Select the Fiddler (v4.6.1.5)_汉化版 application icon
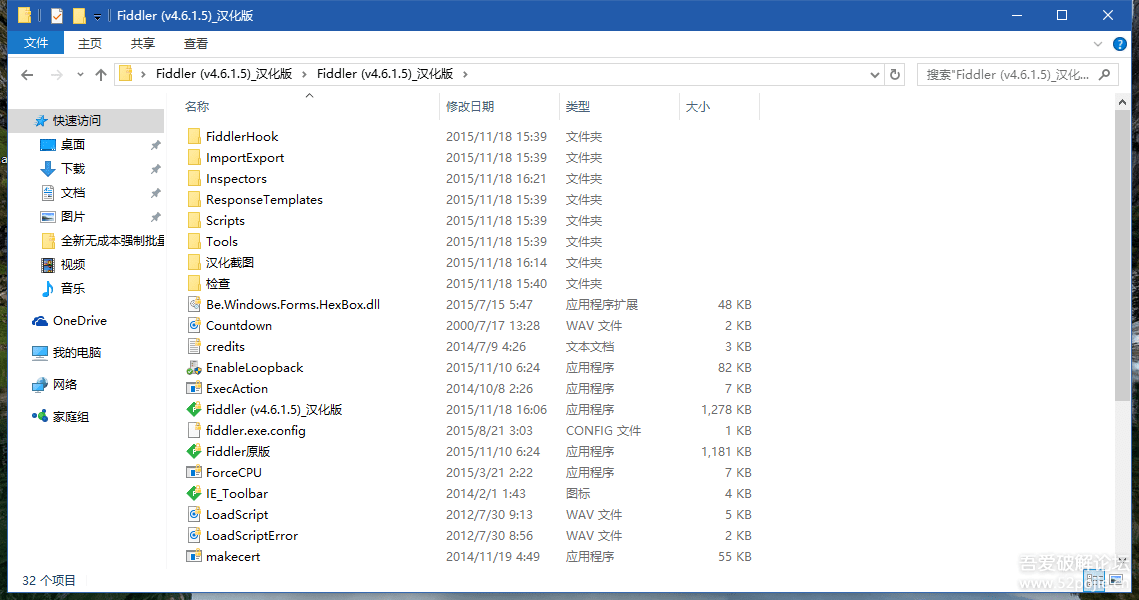This screenshot has width=1139, height=600. pos(193,410)
